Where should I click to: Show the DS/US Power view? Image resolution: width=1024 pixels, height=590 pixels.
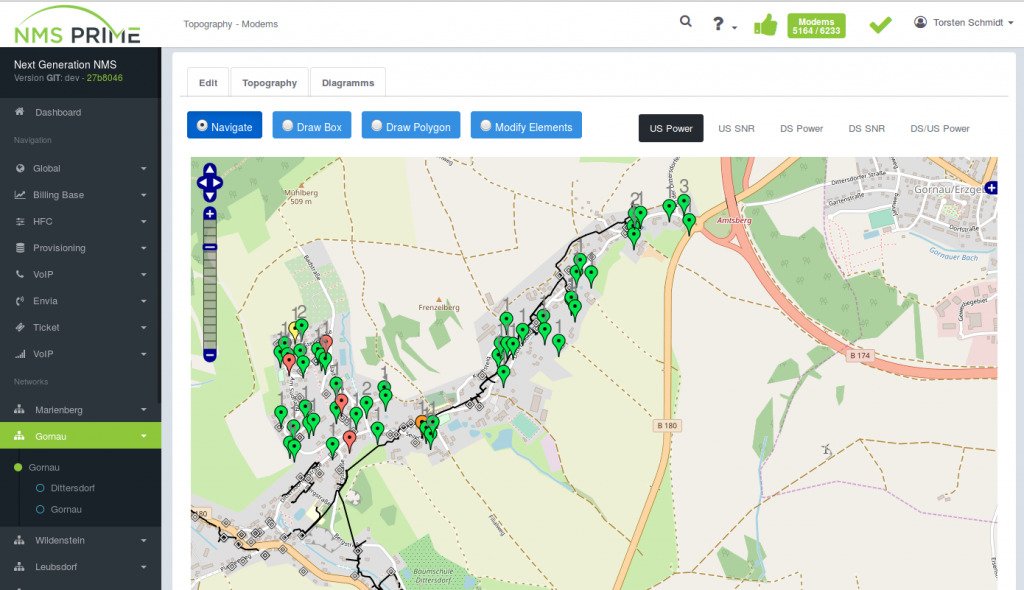(x=940, y=128)
